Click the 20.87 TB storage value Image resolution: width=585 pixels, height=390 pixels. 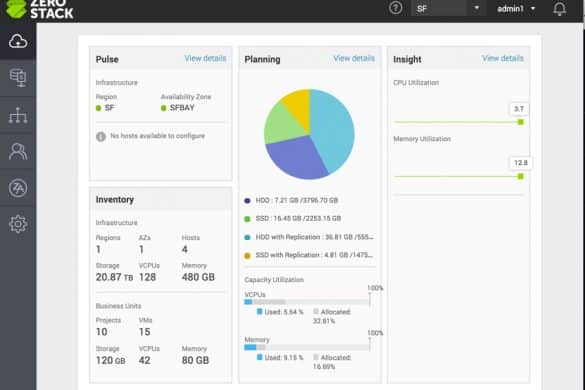pyautogui.click(x=114, y=277)
